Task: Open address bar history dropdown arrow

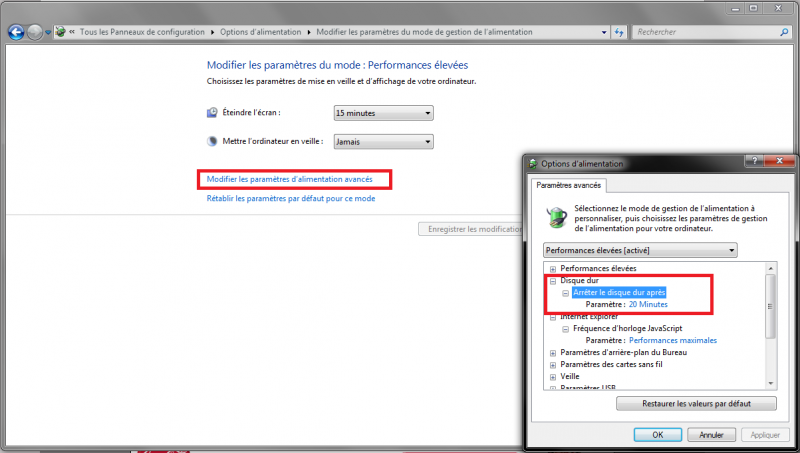Action: pyautogui.click(x=604, y=32)
